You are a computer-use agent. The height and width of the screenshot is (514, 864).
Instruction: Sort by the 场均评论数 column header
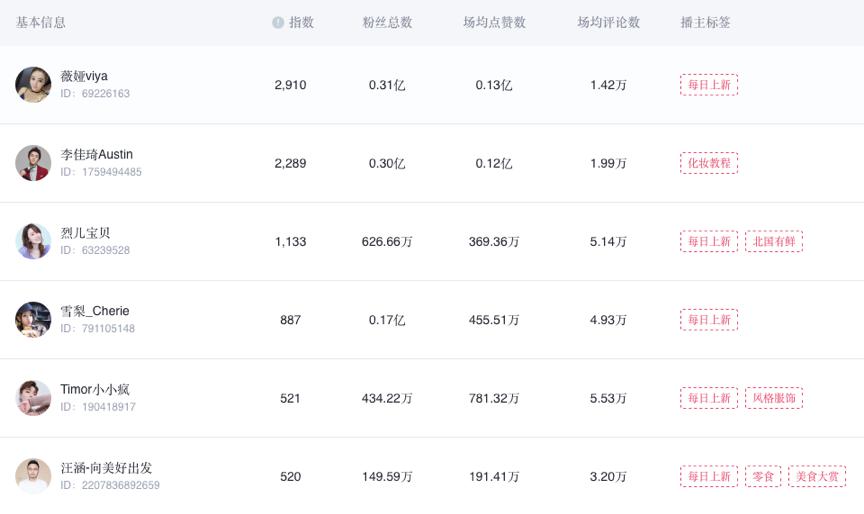click(608, 22)
